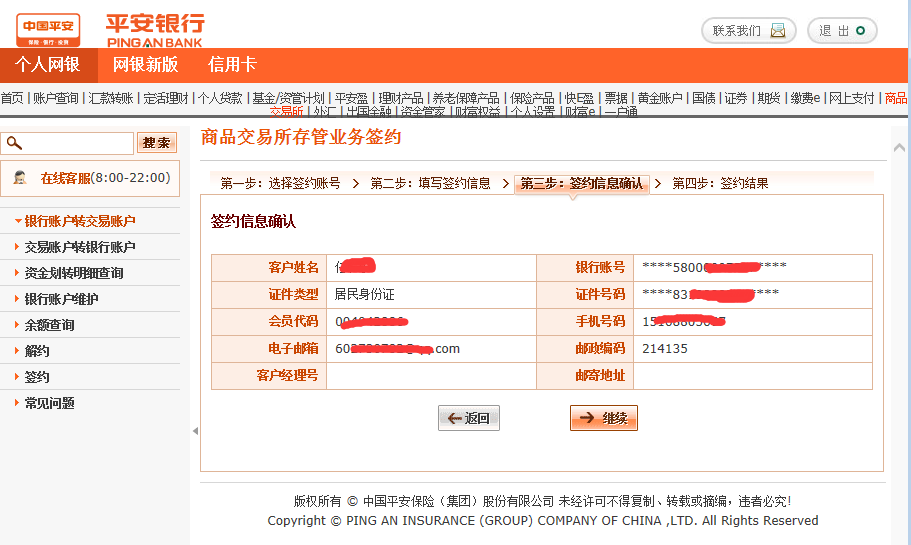The height and width of the screenshot is (545, 911).
Task: Expand 交易账户转银行账户 sidebar item
Action: pyautogui.click(x=80, y=247)
